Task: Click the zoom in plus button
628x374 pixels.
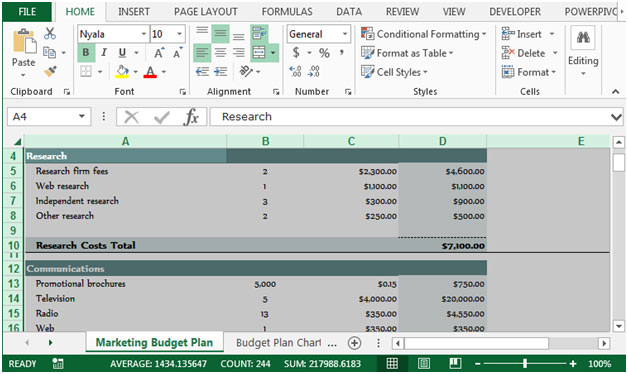Action: click(573, 364)
